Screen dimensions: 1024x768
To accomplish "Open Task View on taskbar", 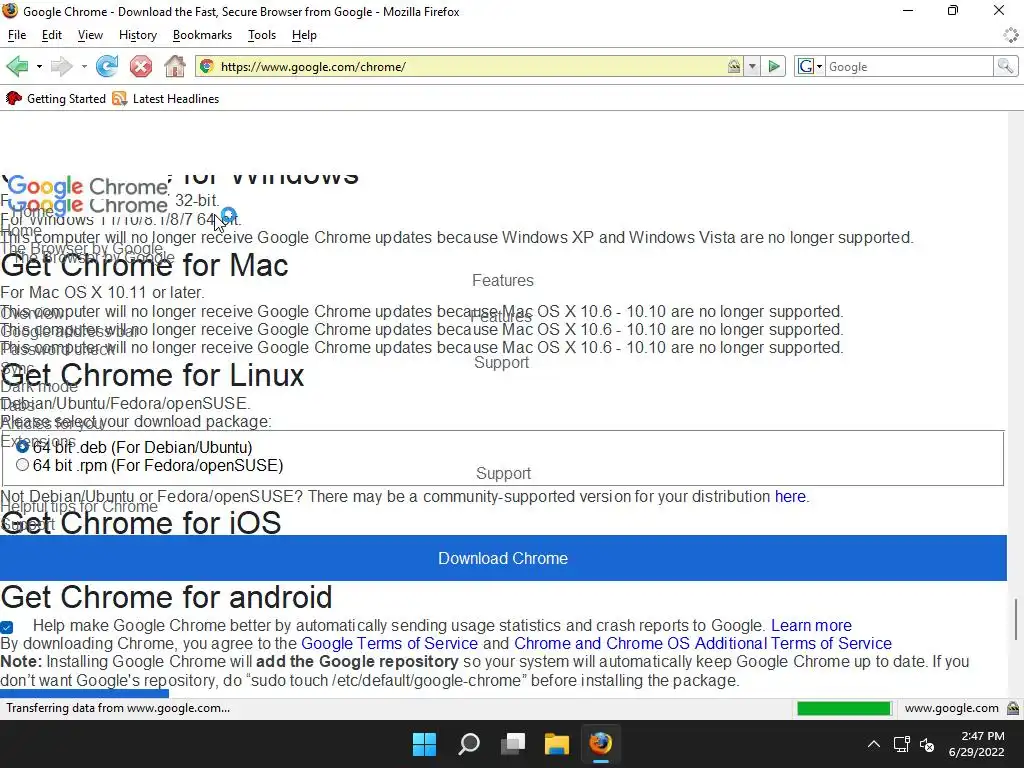I will [x=513, y=744].
